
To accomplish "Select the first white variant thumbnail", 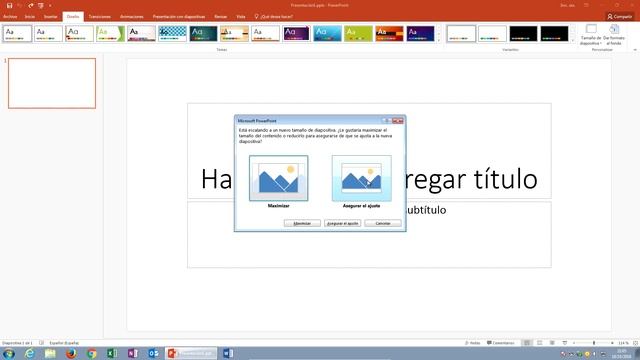I will pyautogui.click(x=461, y=33).
